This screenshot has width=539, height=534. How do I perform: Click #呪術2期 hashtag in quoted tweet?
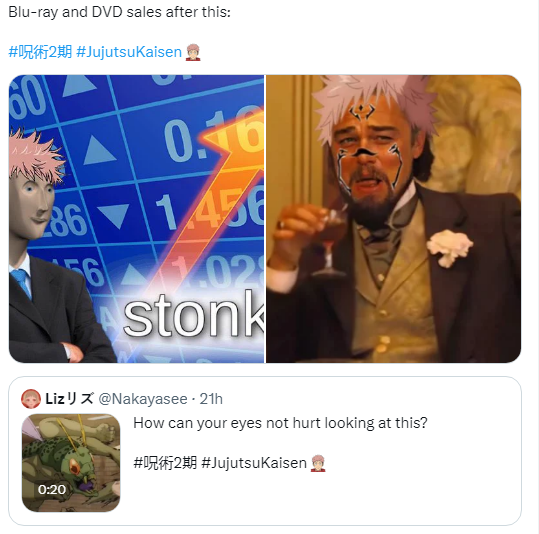[165, 463]
